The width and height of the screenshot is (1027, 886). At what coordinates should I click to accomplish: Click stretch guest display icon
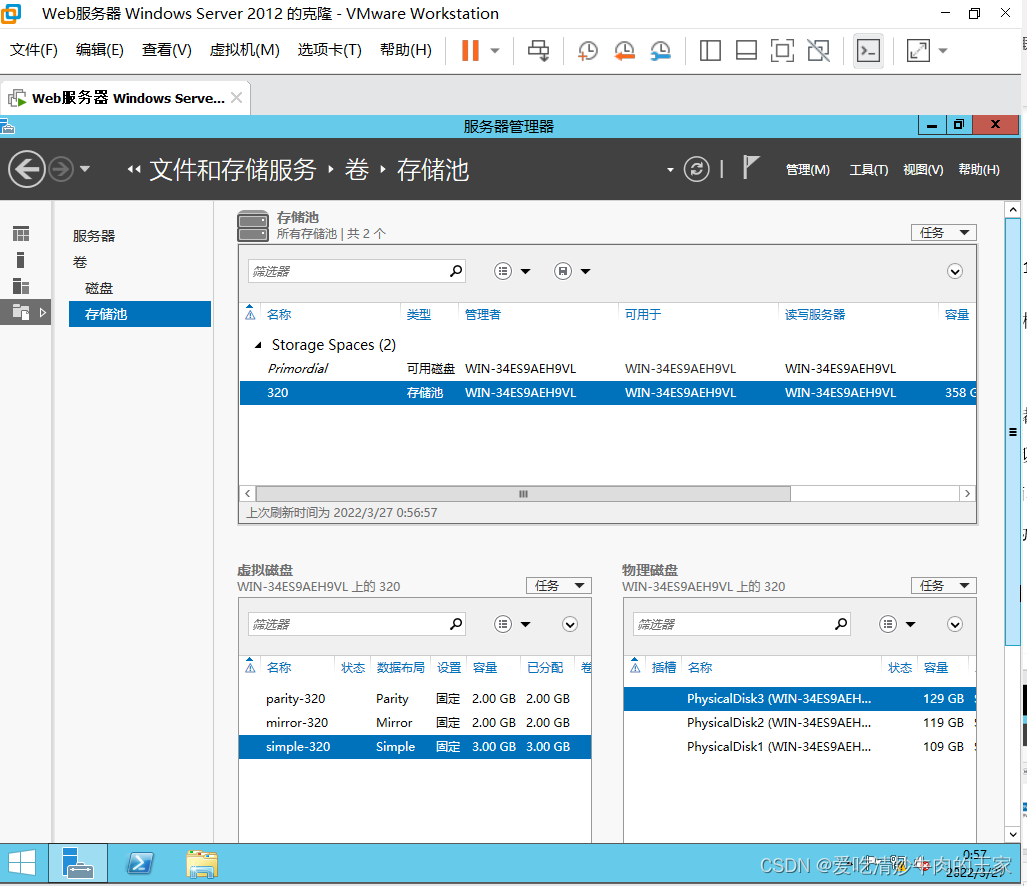tap(918, 50)
